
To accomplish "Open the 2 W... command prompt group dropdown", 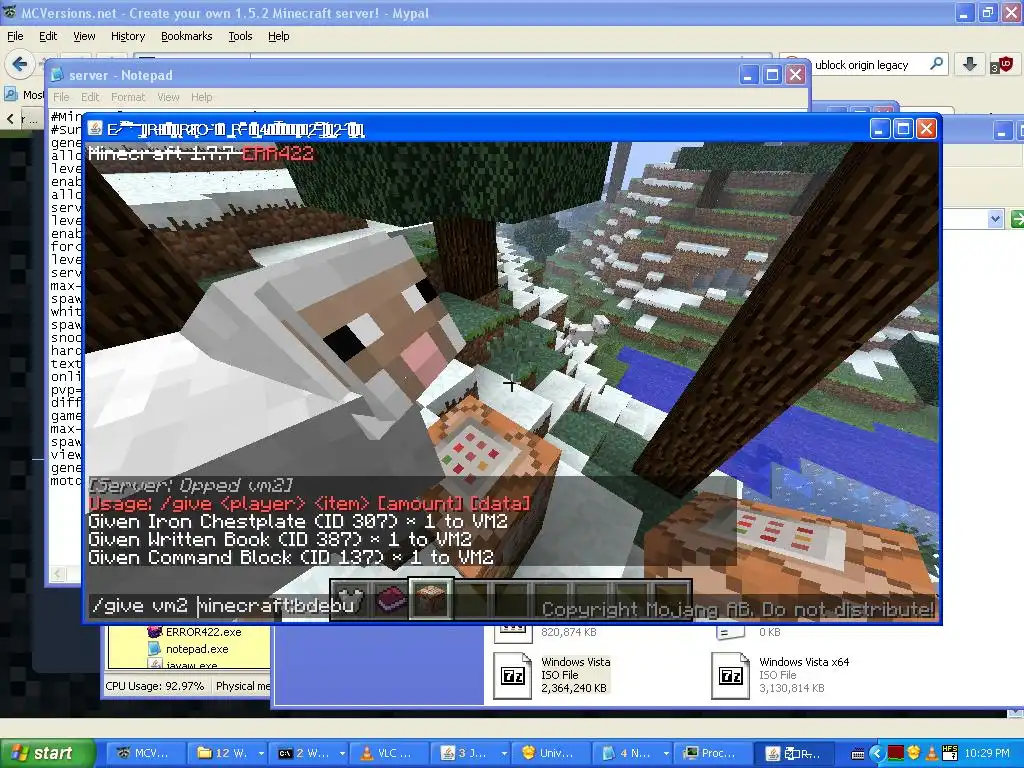I will click(x=342, y=754).
